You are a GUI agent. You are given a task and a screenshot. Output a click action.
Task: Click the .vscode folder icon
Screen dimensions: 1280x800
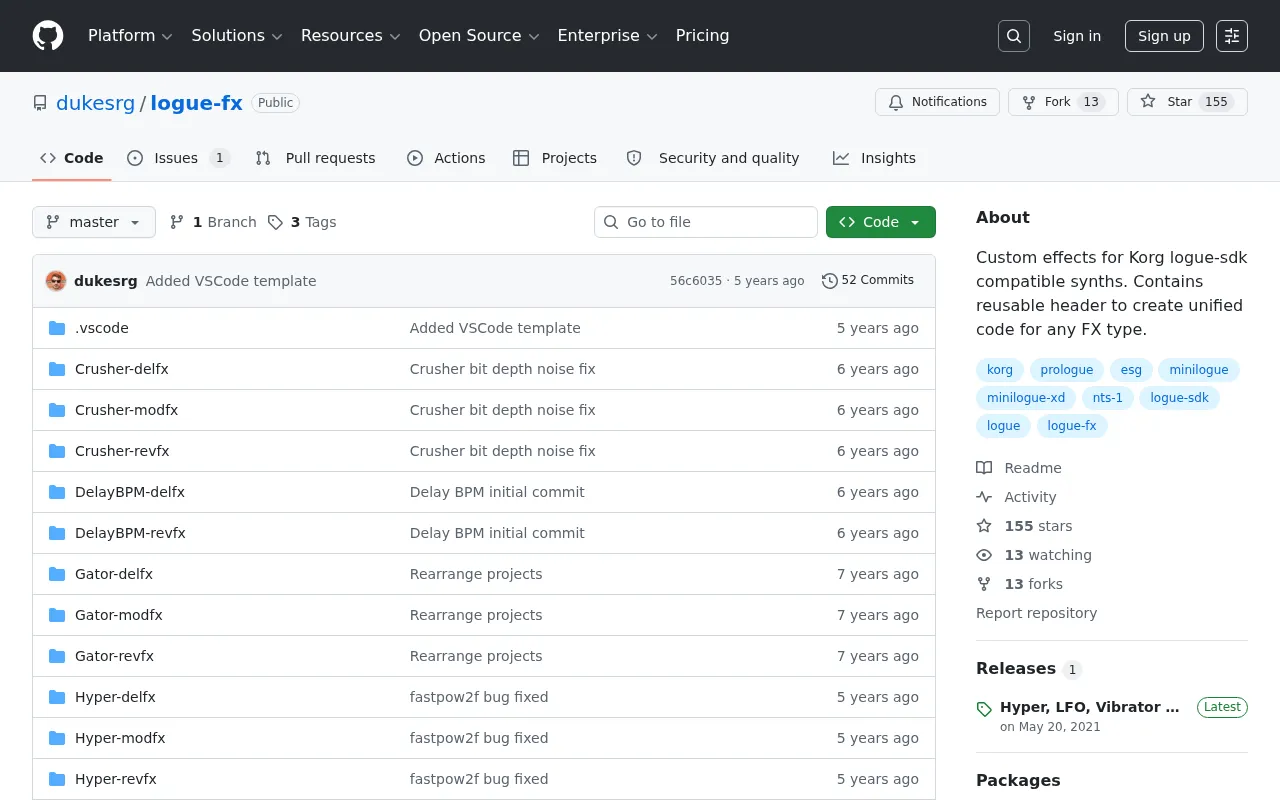click(57, 328)
